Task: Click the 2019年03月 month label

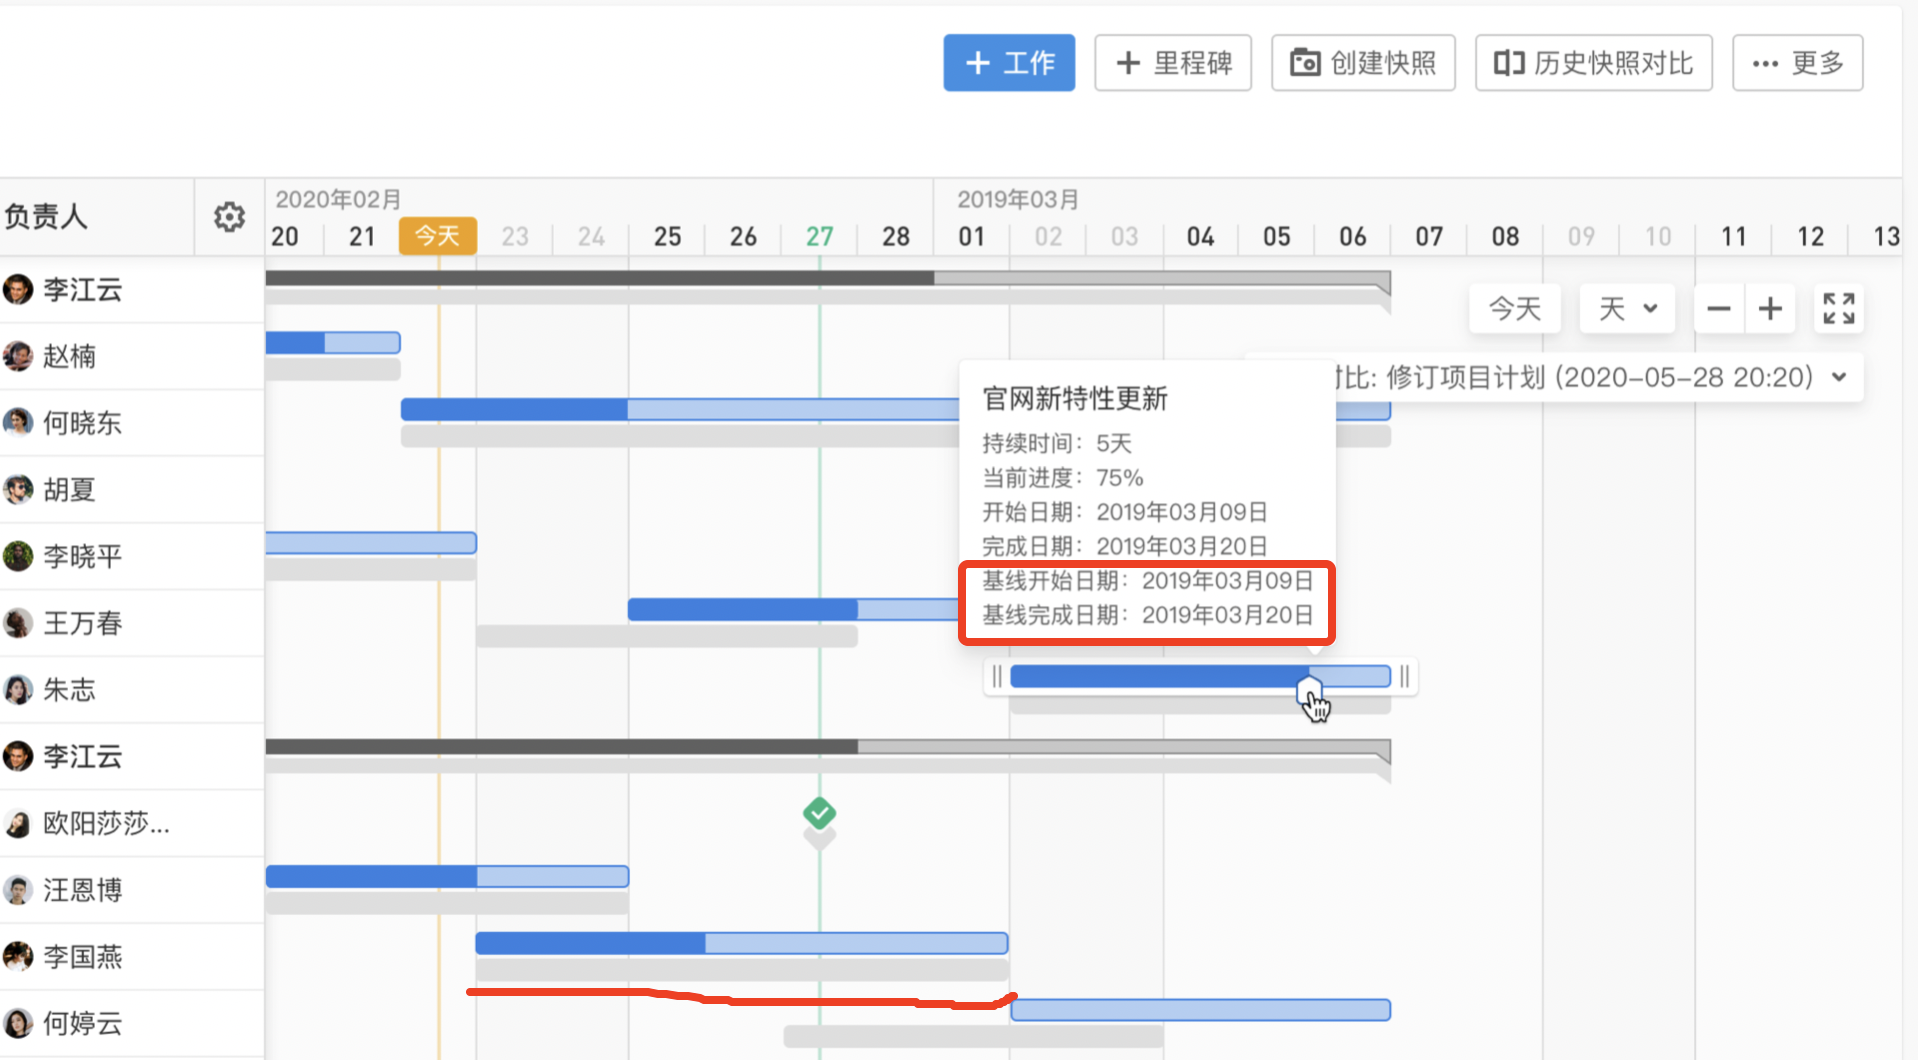Action: (x=1018, y=199)
